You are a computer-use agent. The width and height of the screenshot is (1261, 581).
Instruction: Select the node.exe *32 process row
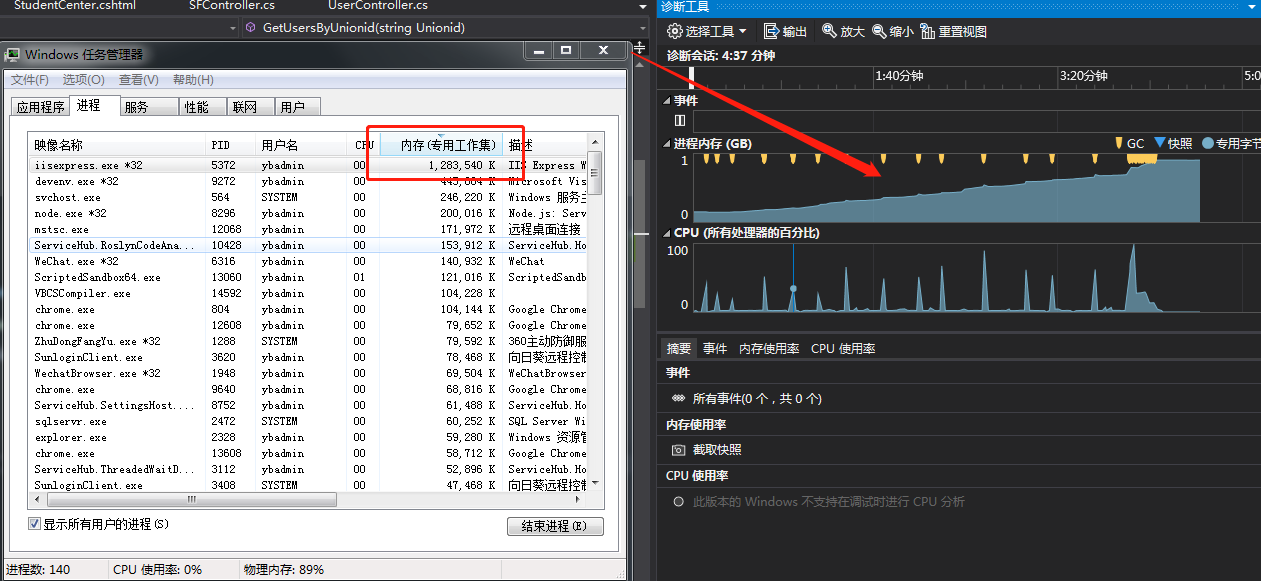coord(308,213)
